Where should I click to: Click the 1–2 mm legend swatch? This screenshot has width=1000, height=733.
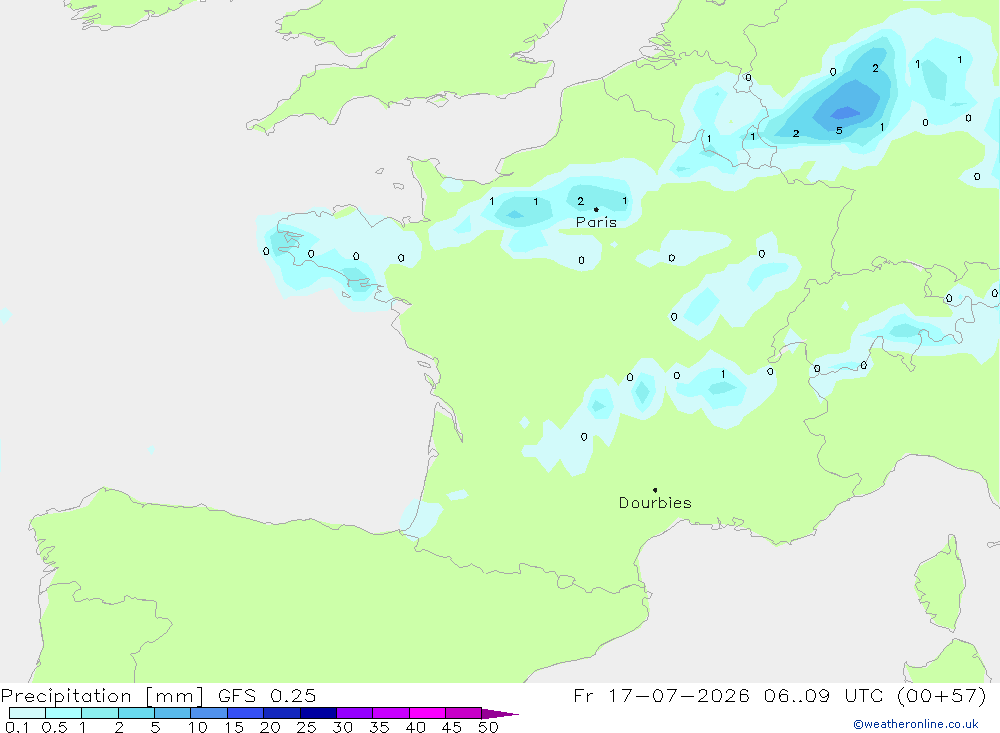(100, 713)
